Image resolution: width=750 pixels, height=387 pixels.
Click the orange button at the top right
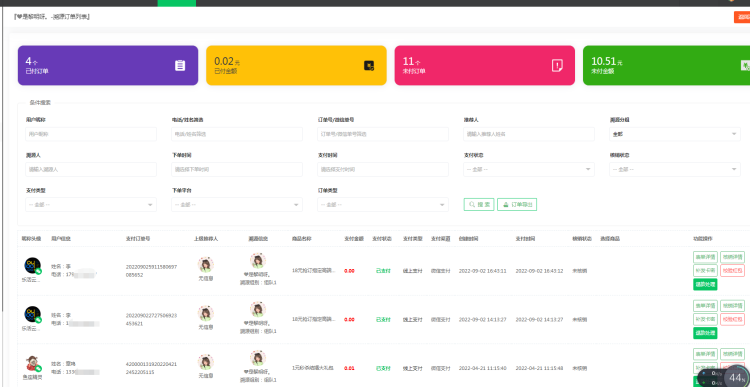pyautogui.click(x=742, y=17)
